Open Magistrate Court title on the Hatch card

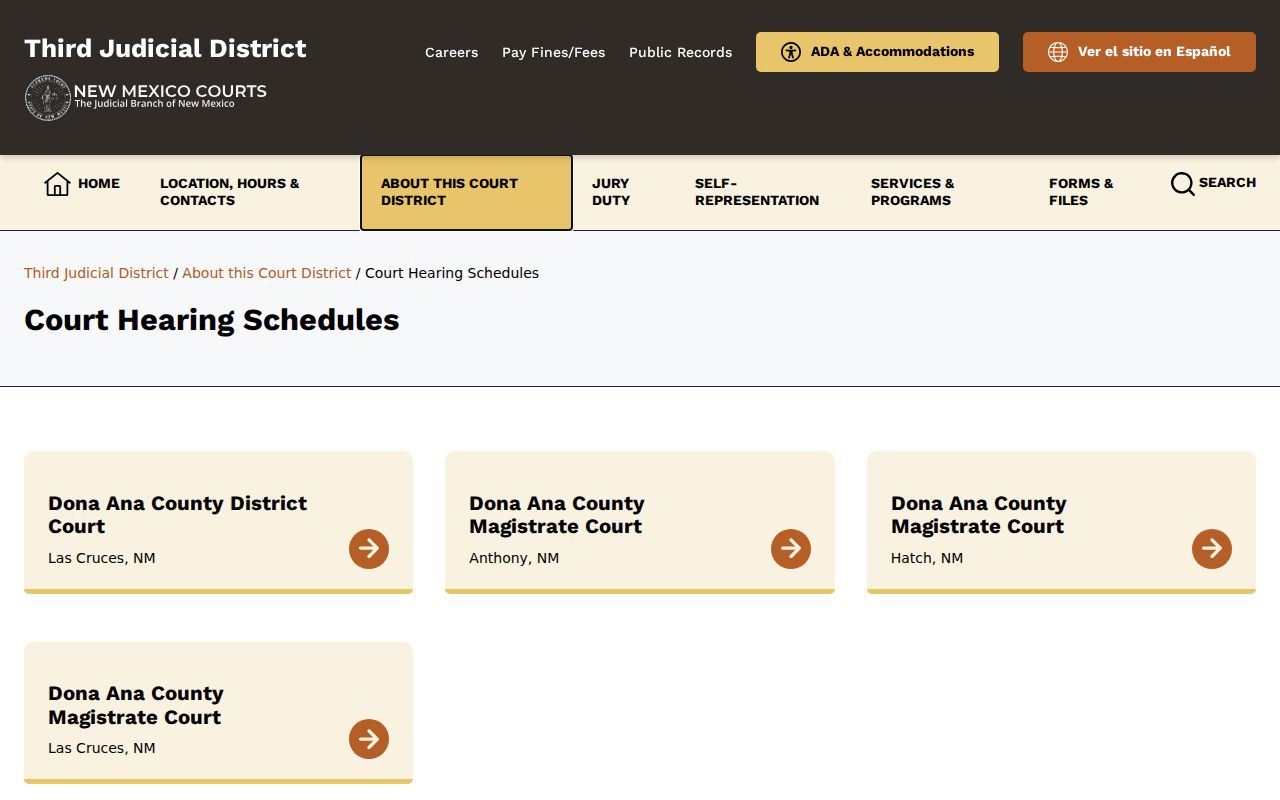tap(979, 515)
